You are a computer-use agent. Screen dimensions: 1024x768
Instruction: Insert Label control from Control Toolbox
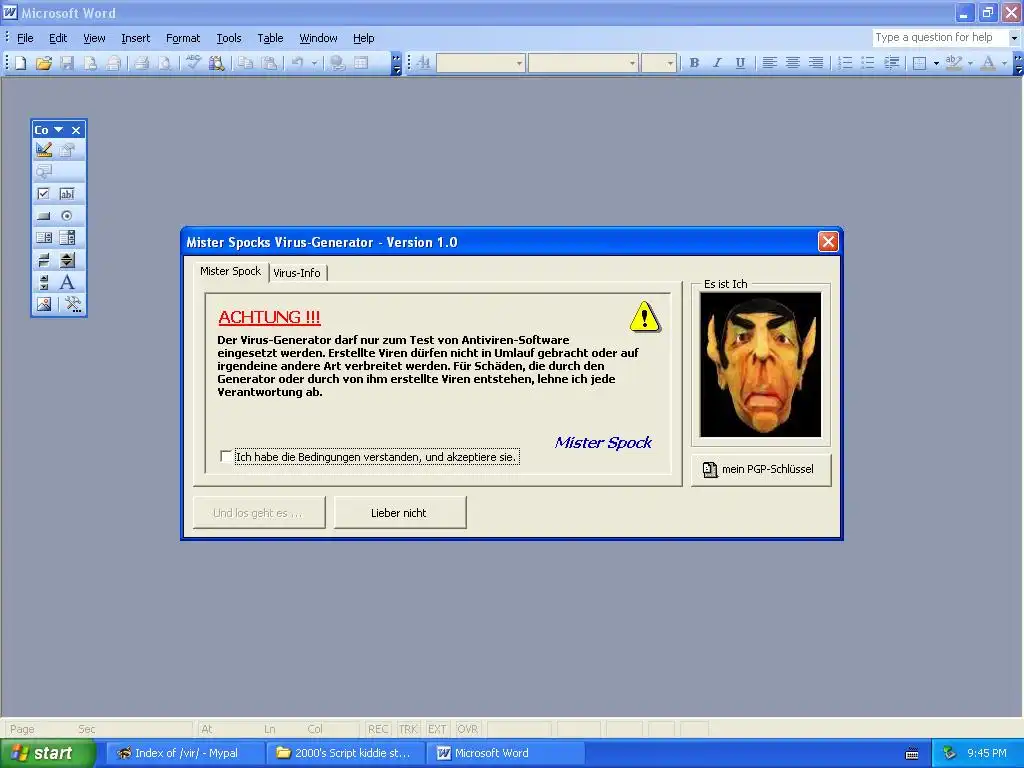pyautogui.click(x=67, y=282)
